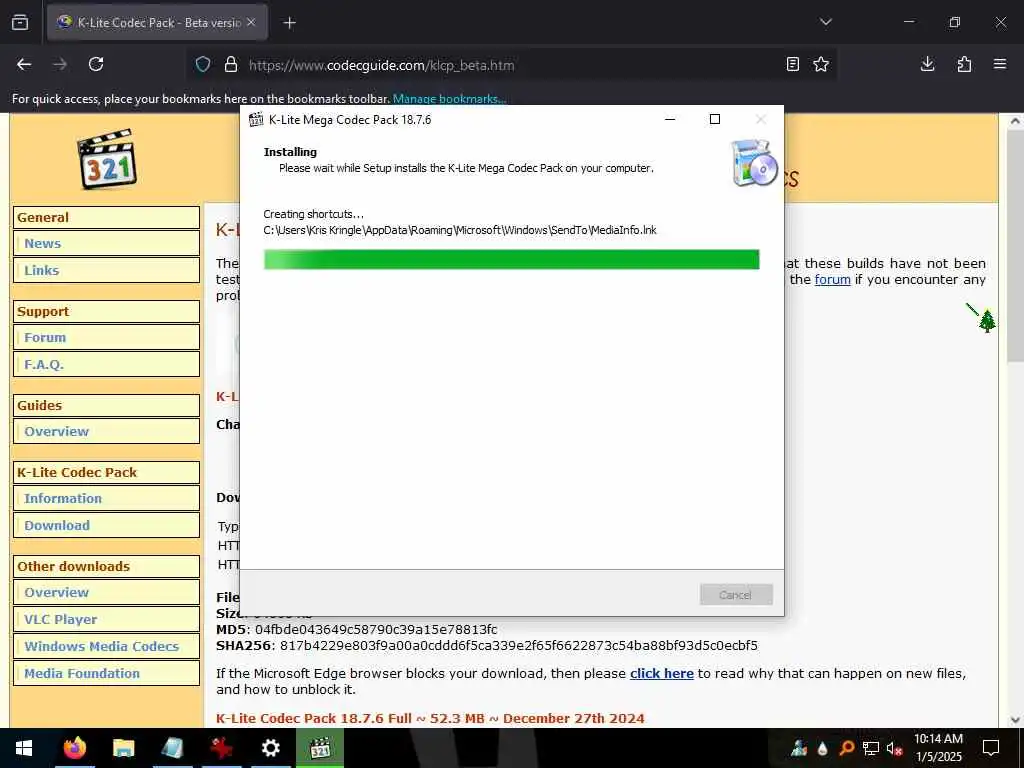Click the 321 clapperboard site logo
1024x768 pixels.
[108, 159]
